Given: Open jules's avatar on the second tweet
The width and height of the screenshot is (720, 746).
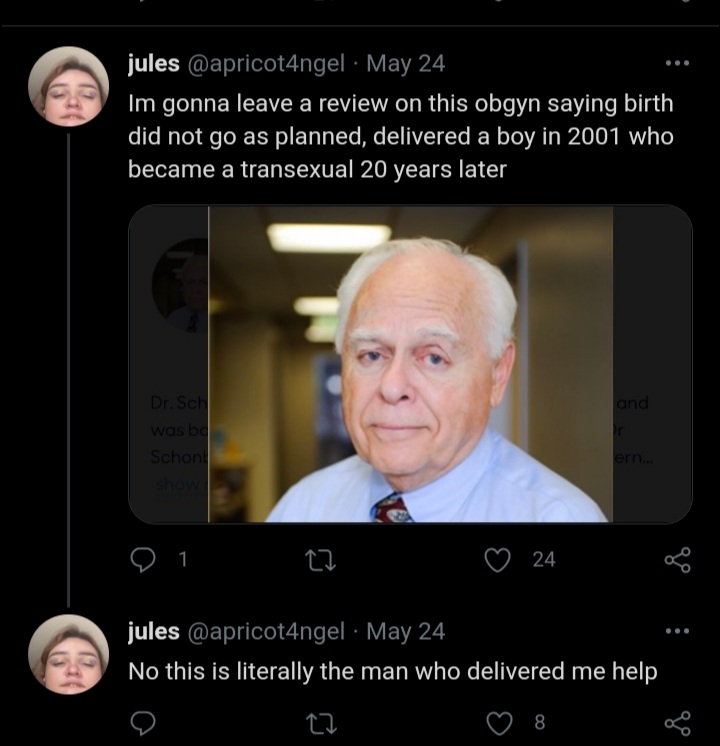Looking at the screenshot, I should coord(69,655).
